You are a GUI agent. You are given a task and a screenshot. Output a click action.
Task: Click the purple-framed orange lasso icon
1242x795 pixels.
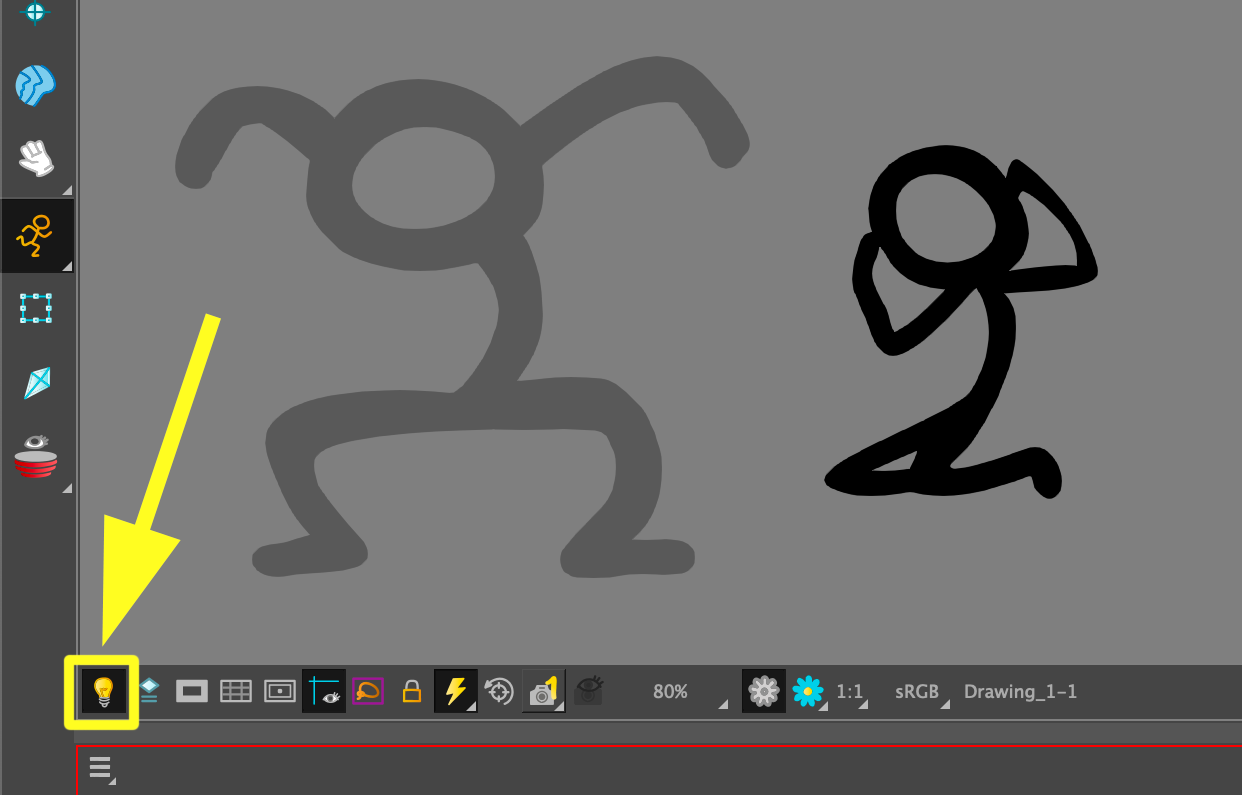367,691
